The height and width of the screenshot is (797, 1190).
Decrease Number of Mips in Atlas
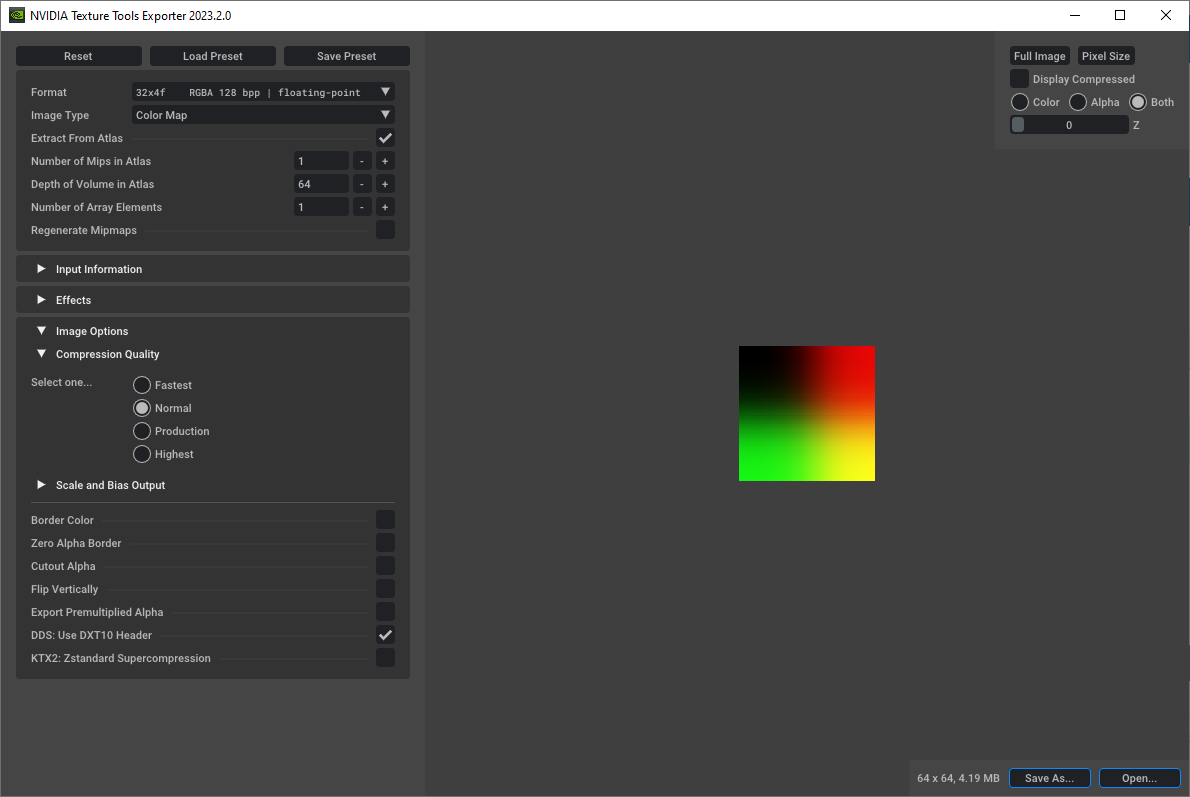point(361,161)
